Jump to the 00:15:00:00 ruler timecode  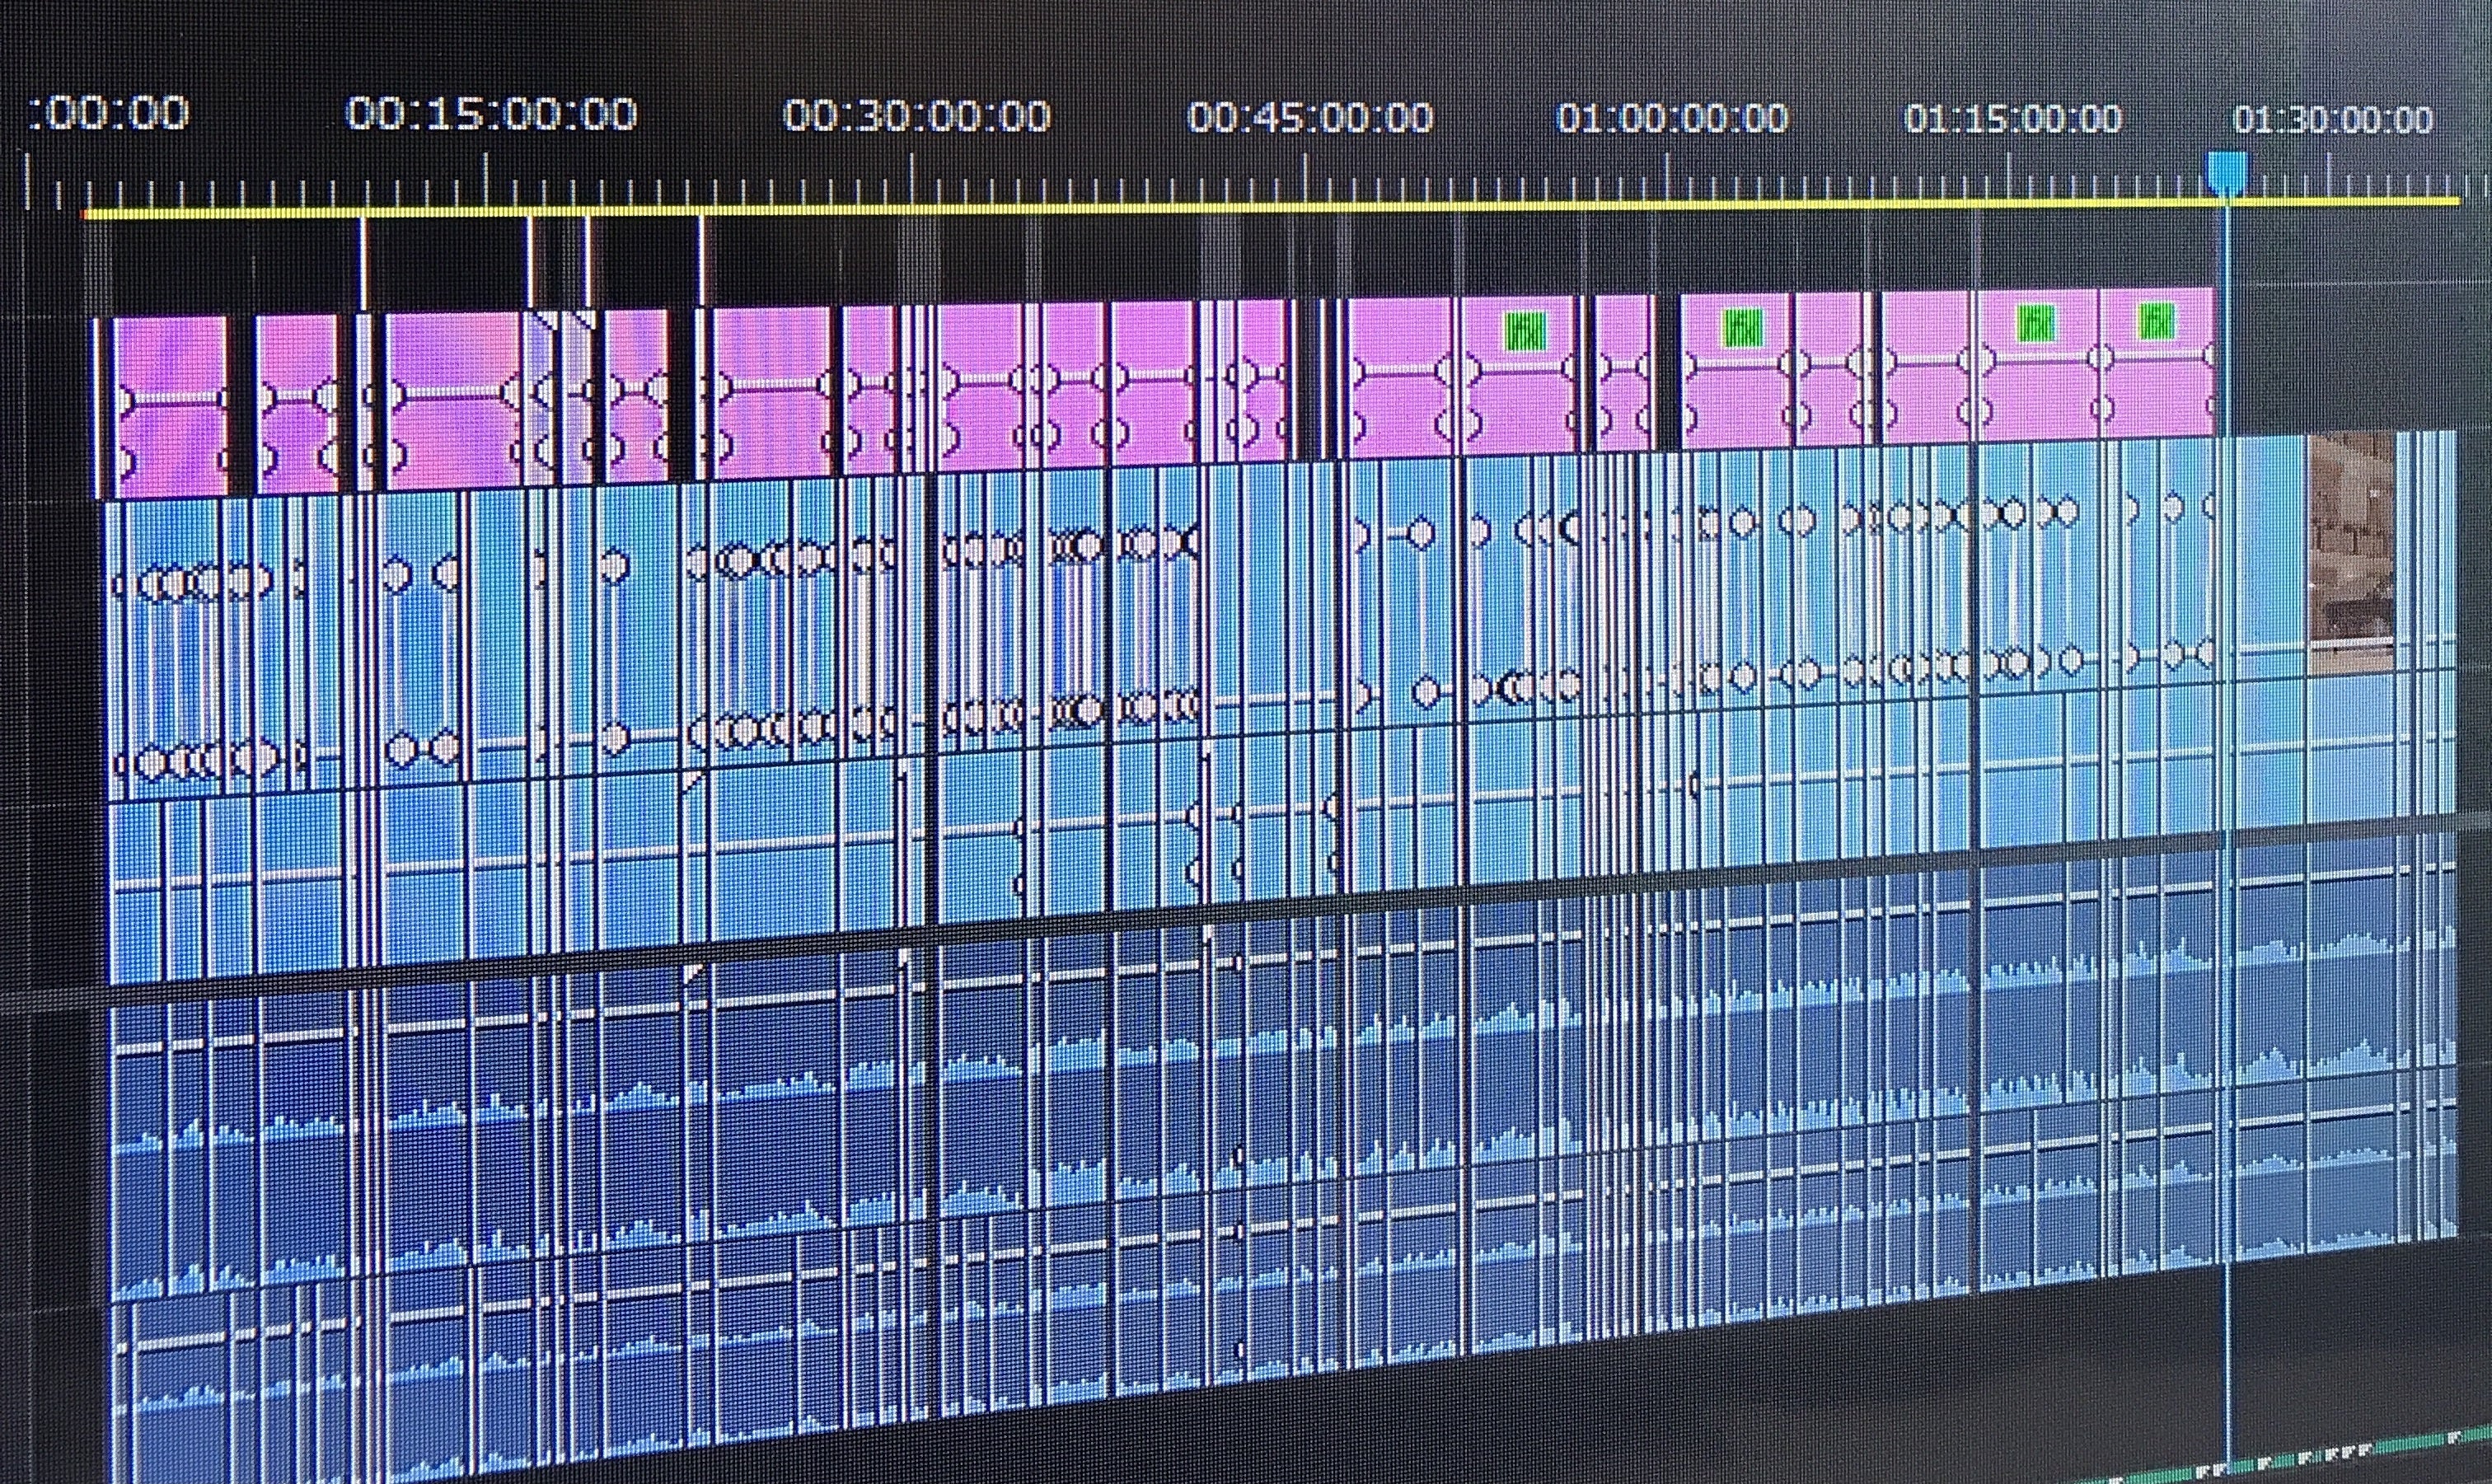click(x=490, y=115)
